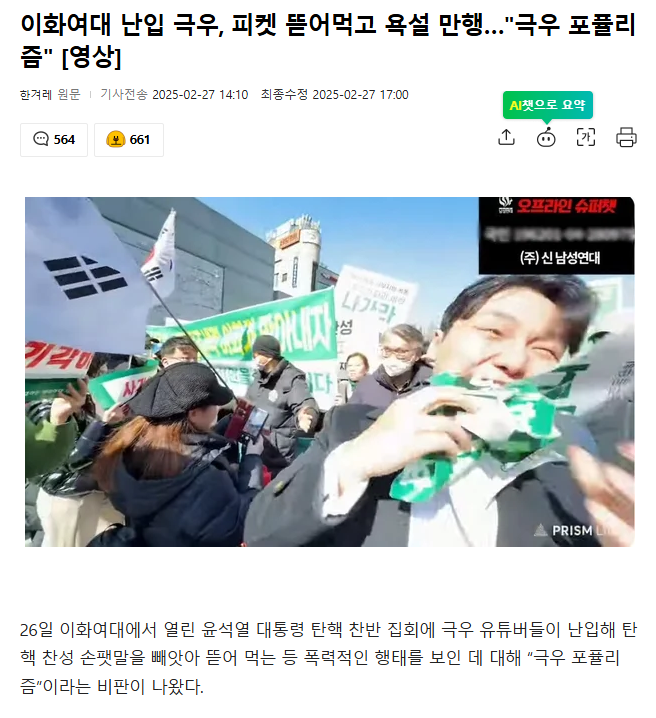The height and width of the screenshot is (718, 656).
Task: Click the speech bubble comment icon
Action: 41,139
